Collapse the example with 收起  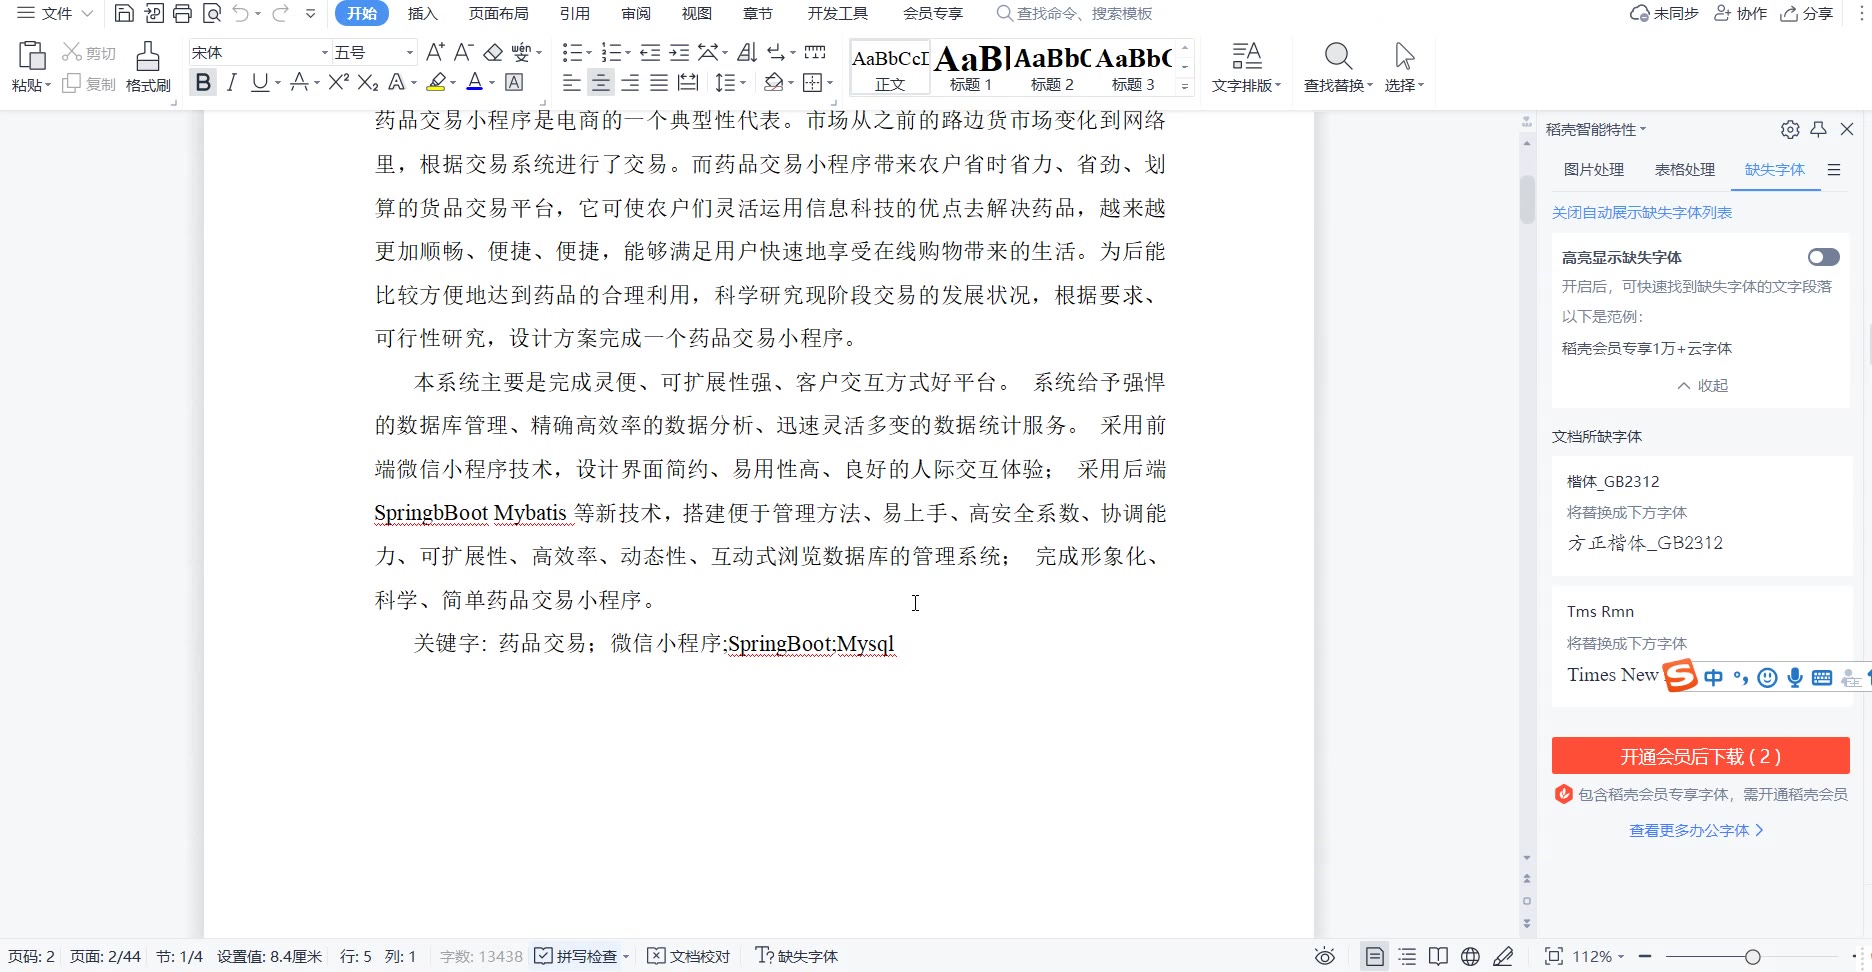1702,385
